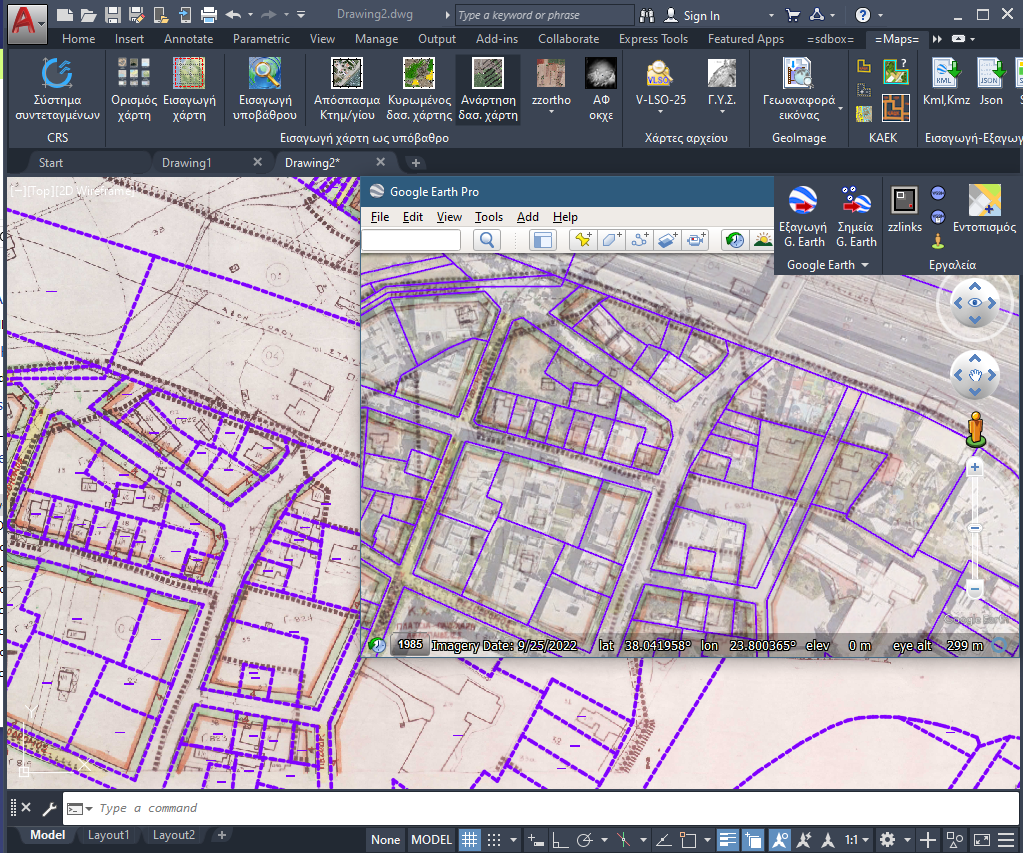Click Google Earth Add Placemark pin icon
Viewport: 1023px width, 853px height.
pyautogui.click(x=583, y=240)
